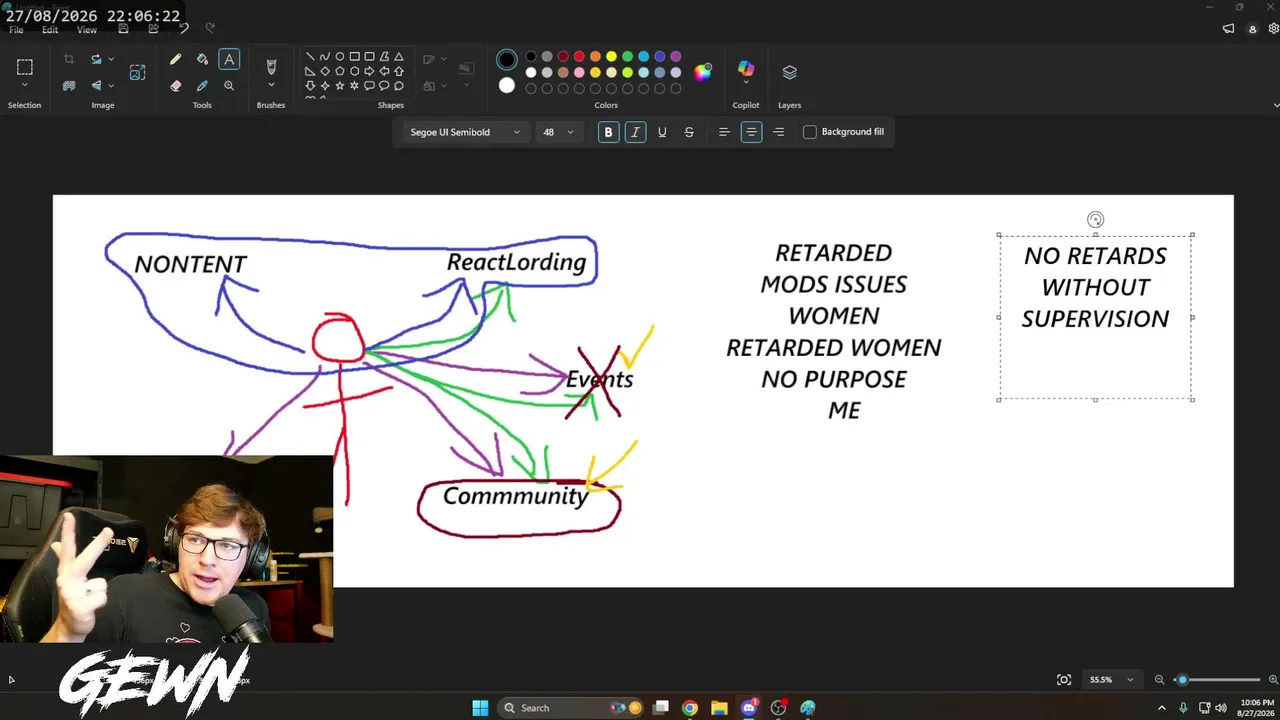Image resolution: width=1280 pixels, height=720 pixels.
Task: Open the View menu
Action: pos(87,30)
